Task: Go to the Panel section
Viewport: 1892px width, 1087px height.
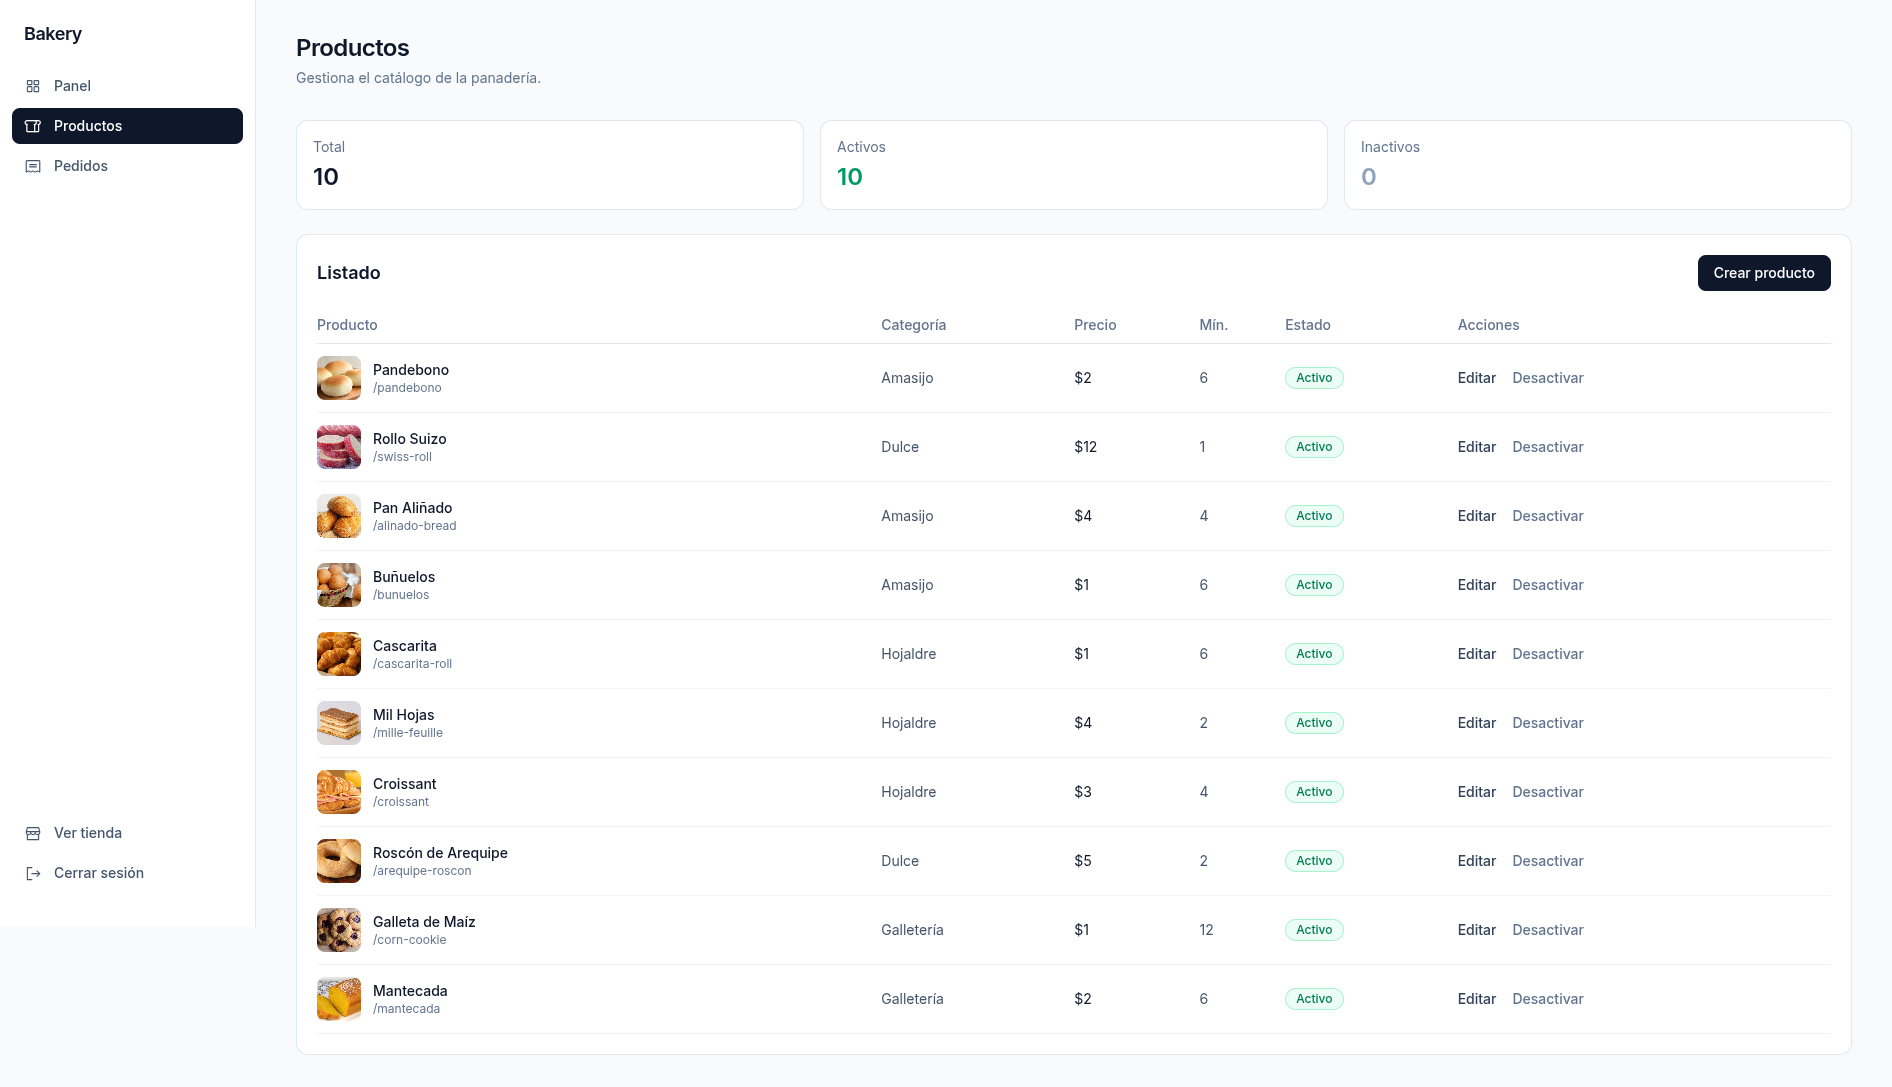Action: pyautogui.click(x=127, y=86)
